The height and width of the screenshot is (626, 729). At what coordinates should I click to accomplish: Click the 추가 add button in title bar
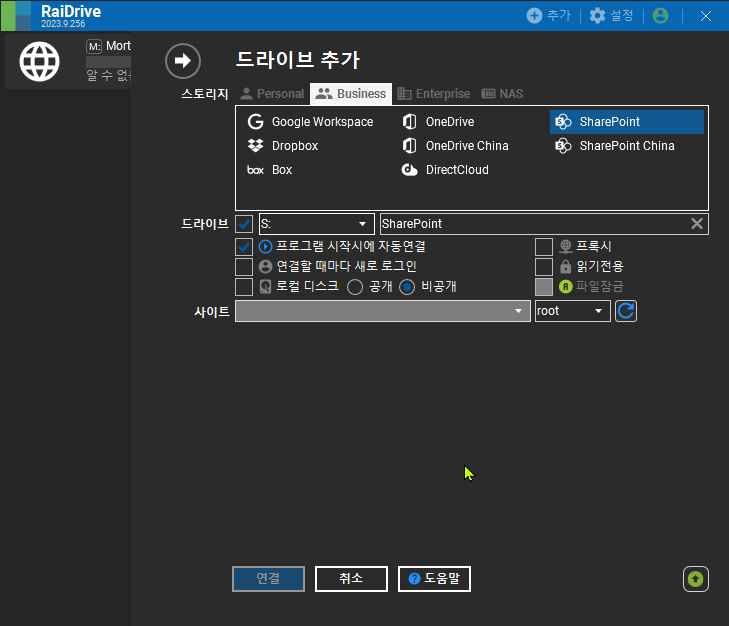point(549,16)
